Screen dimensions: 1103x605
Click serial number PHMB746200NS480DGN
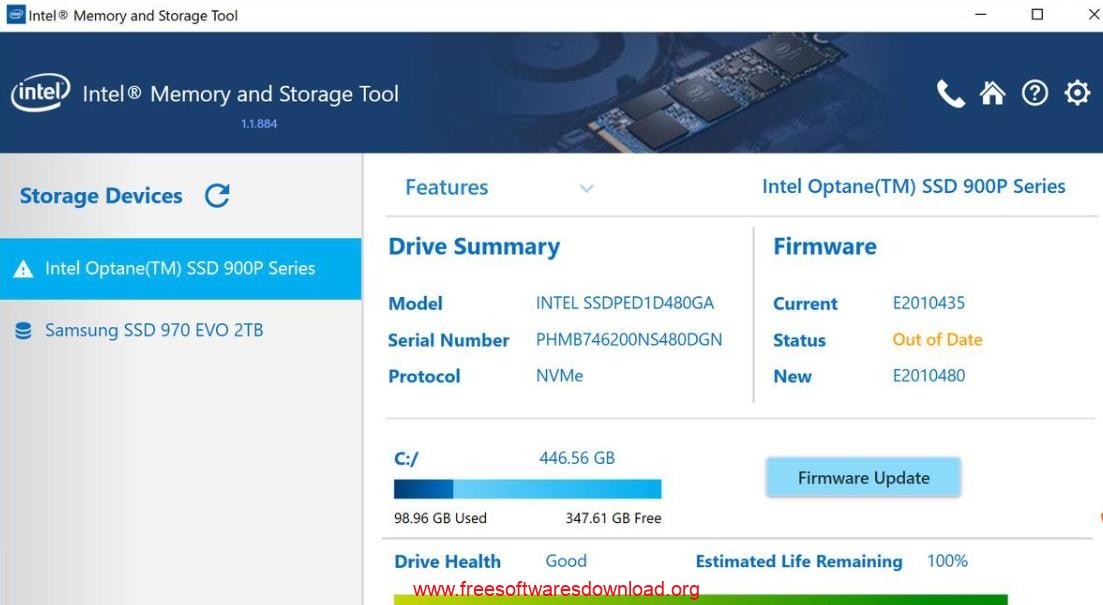(629, 340)
